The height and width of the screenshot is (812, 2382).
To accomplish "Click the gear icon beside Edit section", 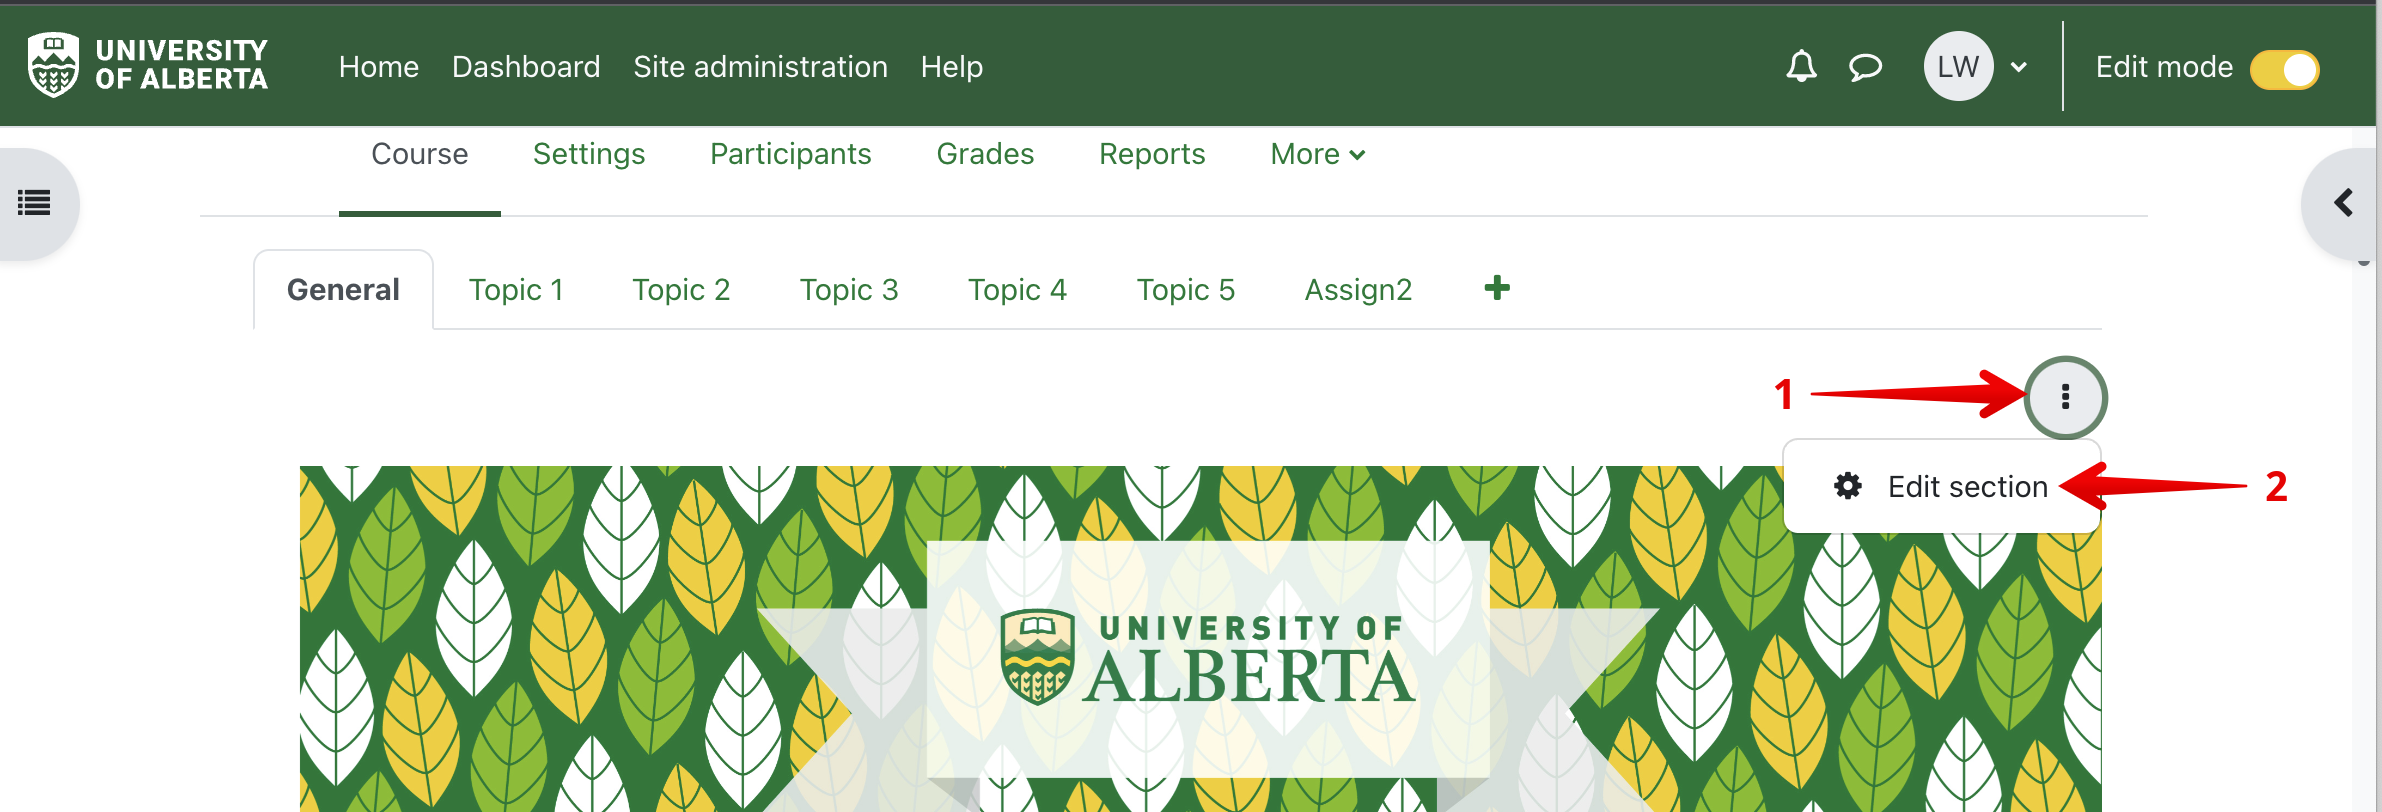I will [1847, 486].
